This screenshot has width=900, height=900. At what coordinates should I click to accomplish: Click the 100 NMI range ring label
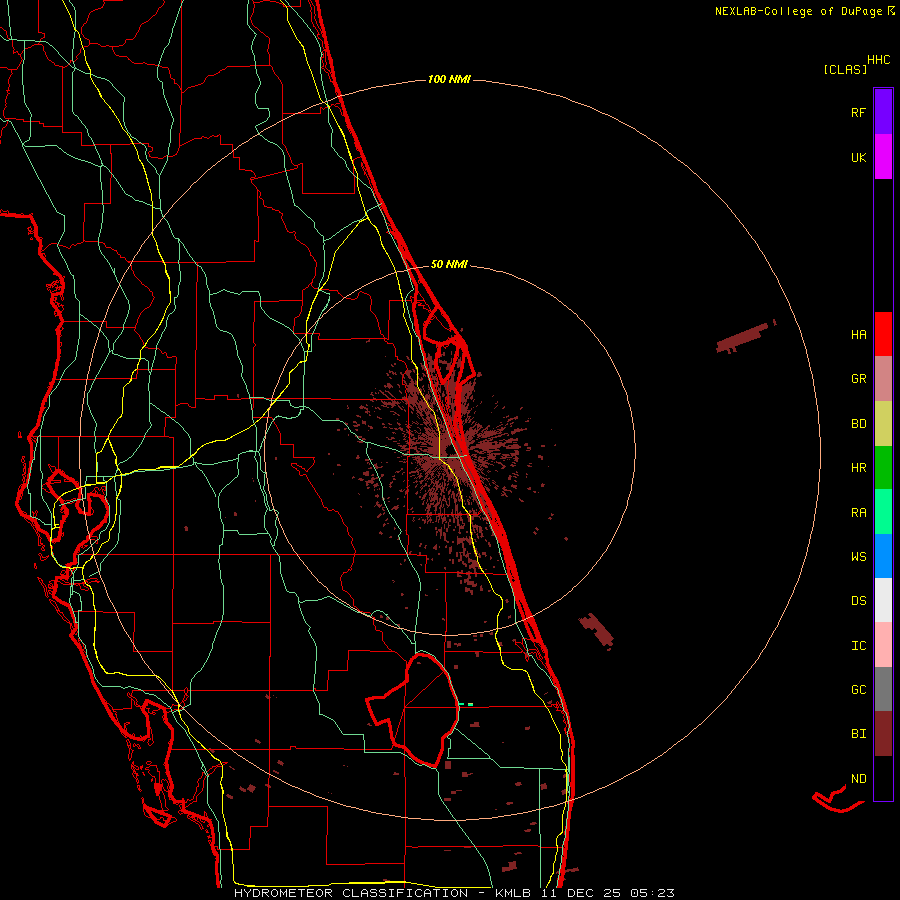[x=449, y=79]
